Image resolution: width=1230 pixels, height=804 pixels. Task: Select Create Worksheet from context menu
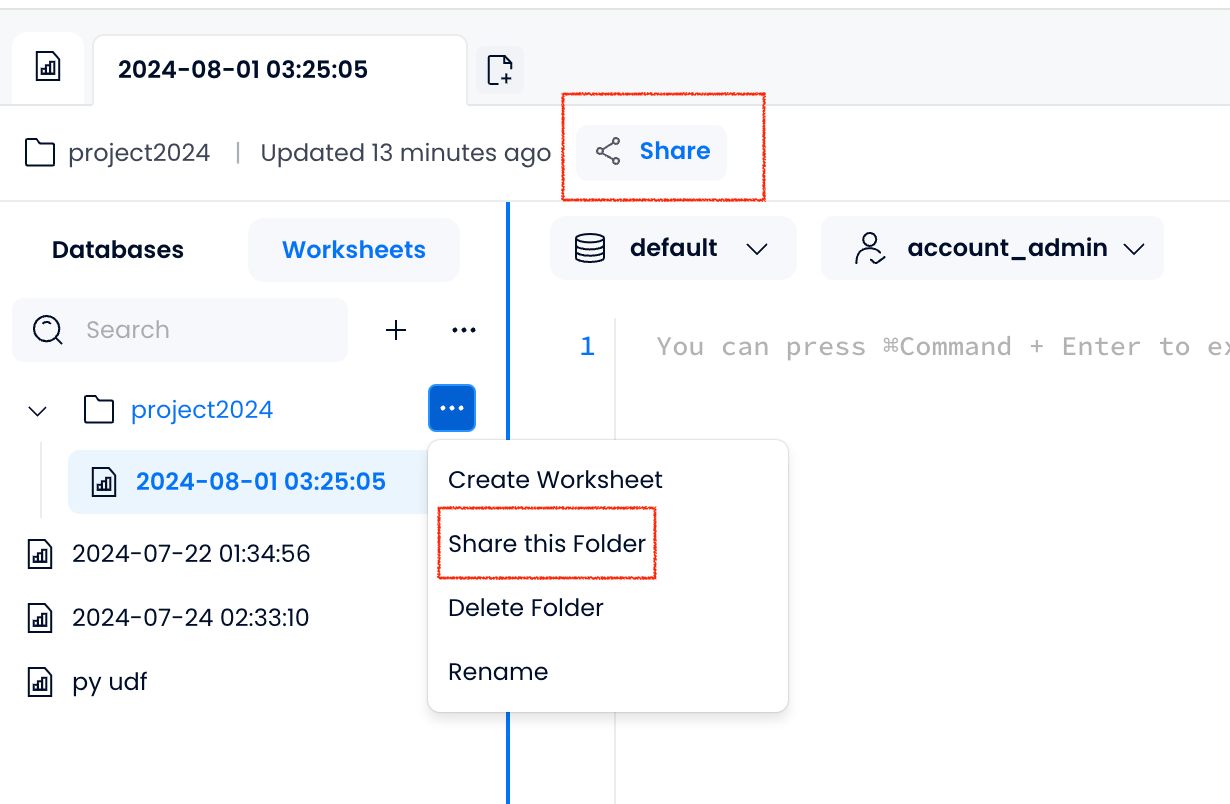[555, 480]
